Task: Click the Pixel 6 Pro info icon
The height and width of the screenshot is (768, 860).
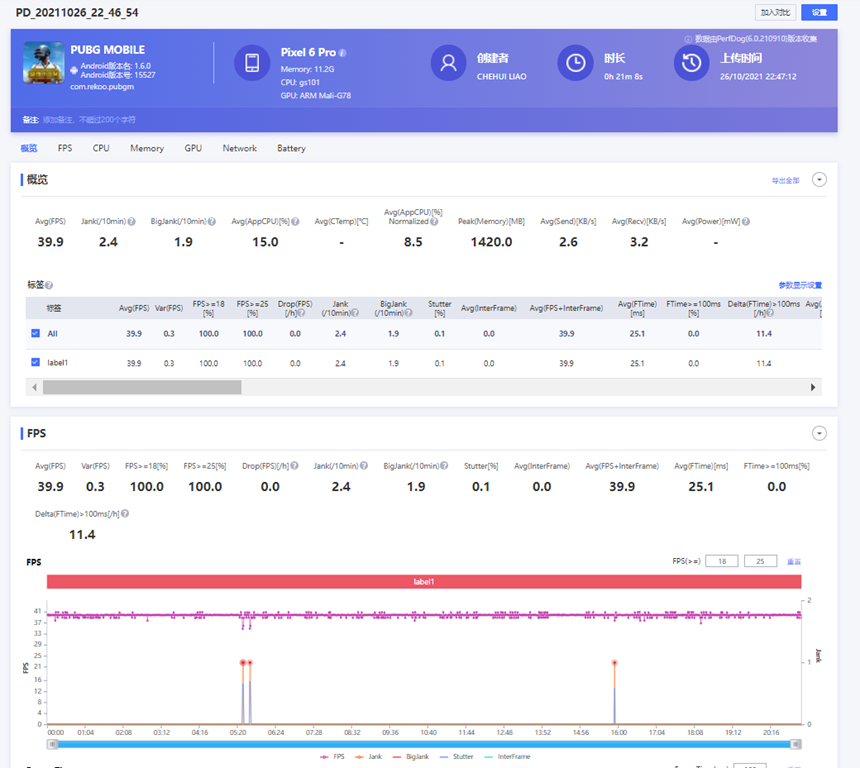Action: [x=343, y=53]
